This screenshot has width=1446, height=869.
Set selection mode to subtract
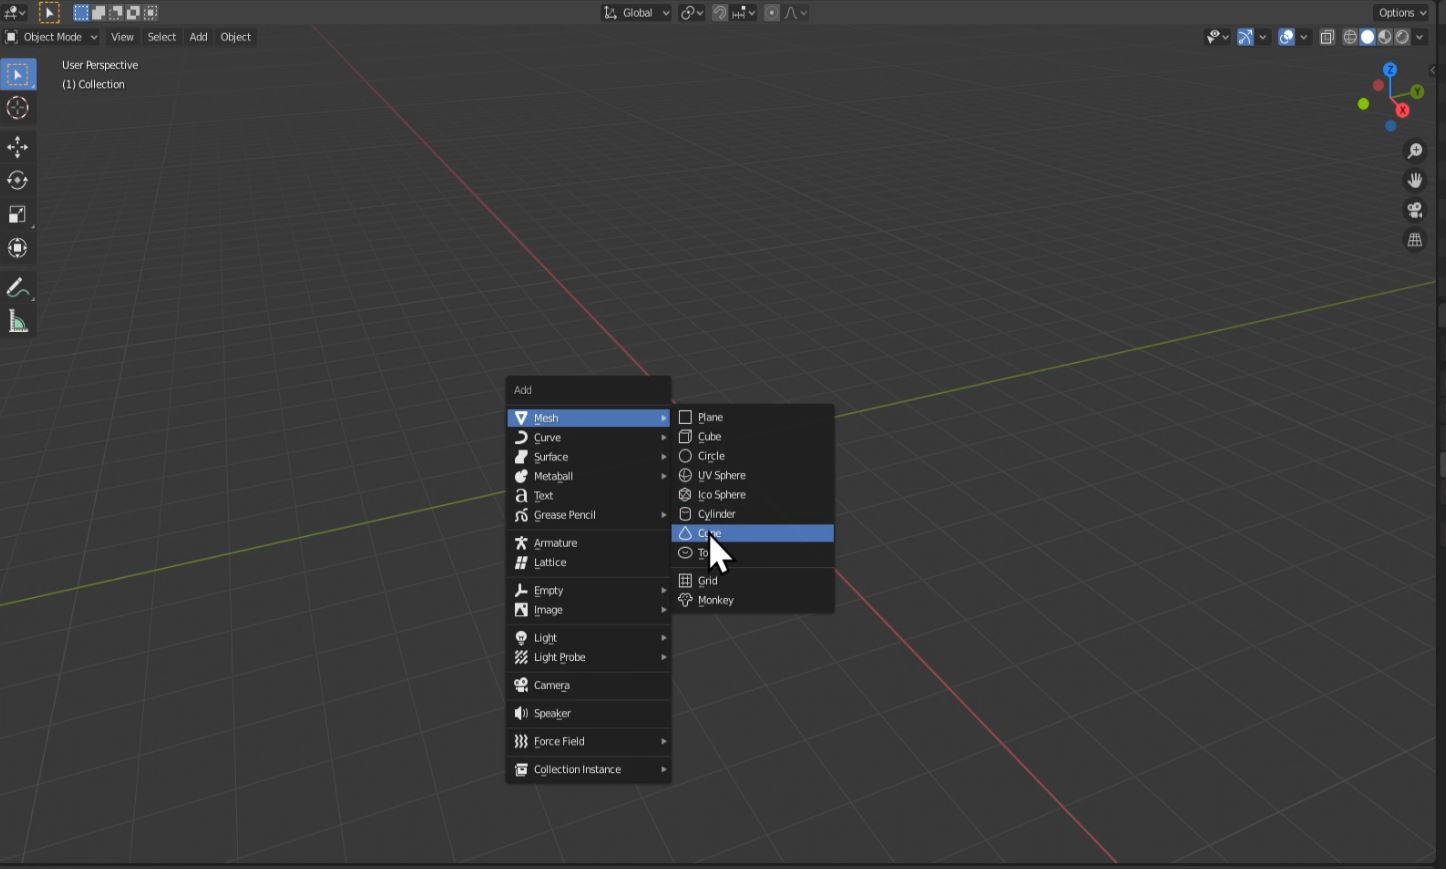[115, 13]
